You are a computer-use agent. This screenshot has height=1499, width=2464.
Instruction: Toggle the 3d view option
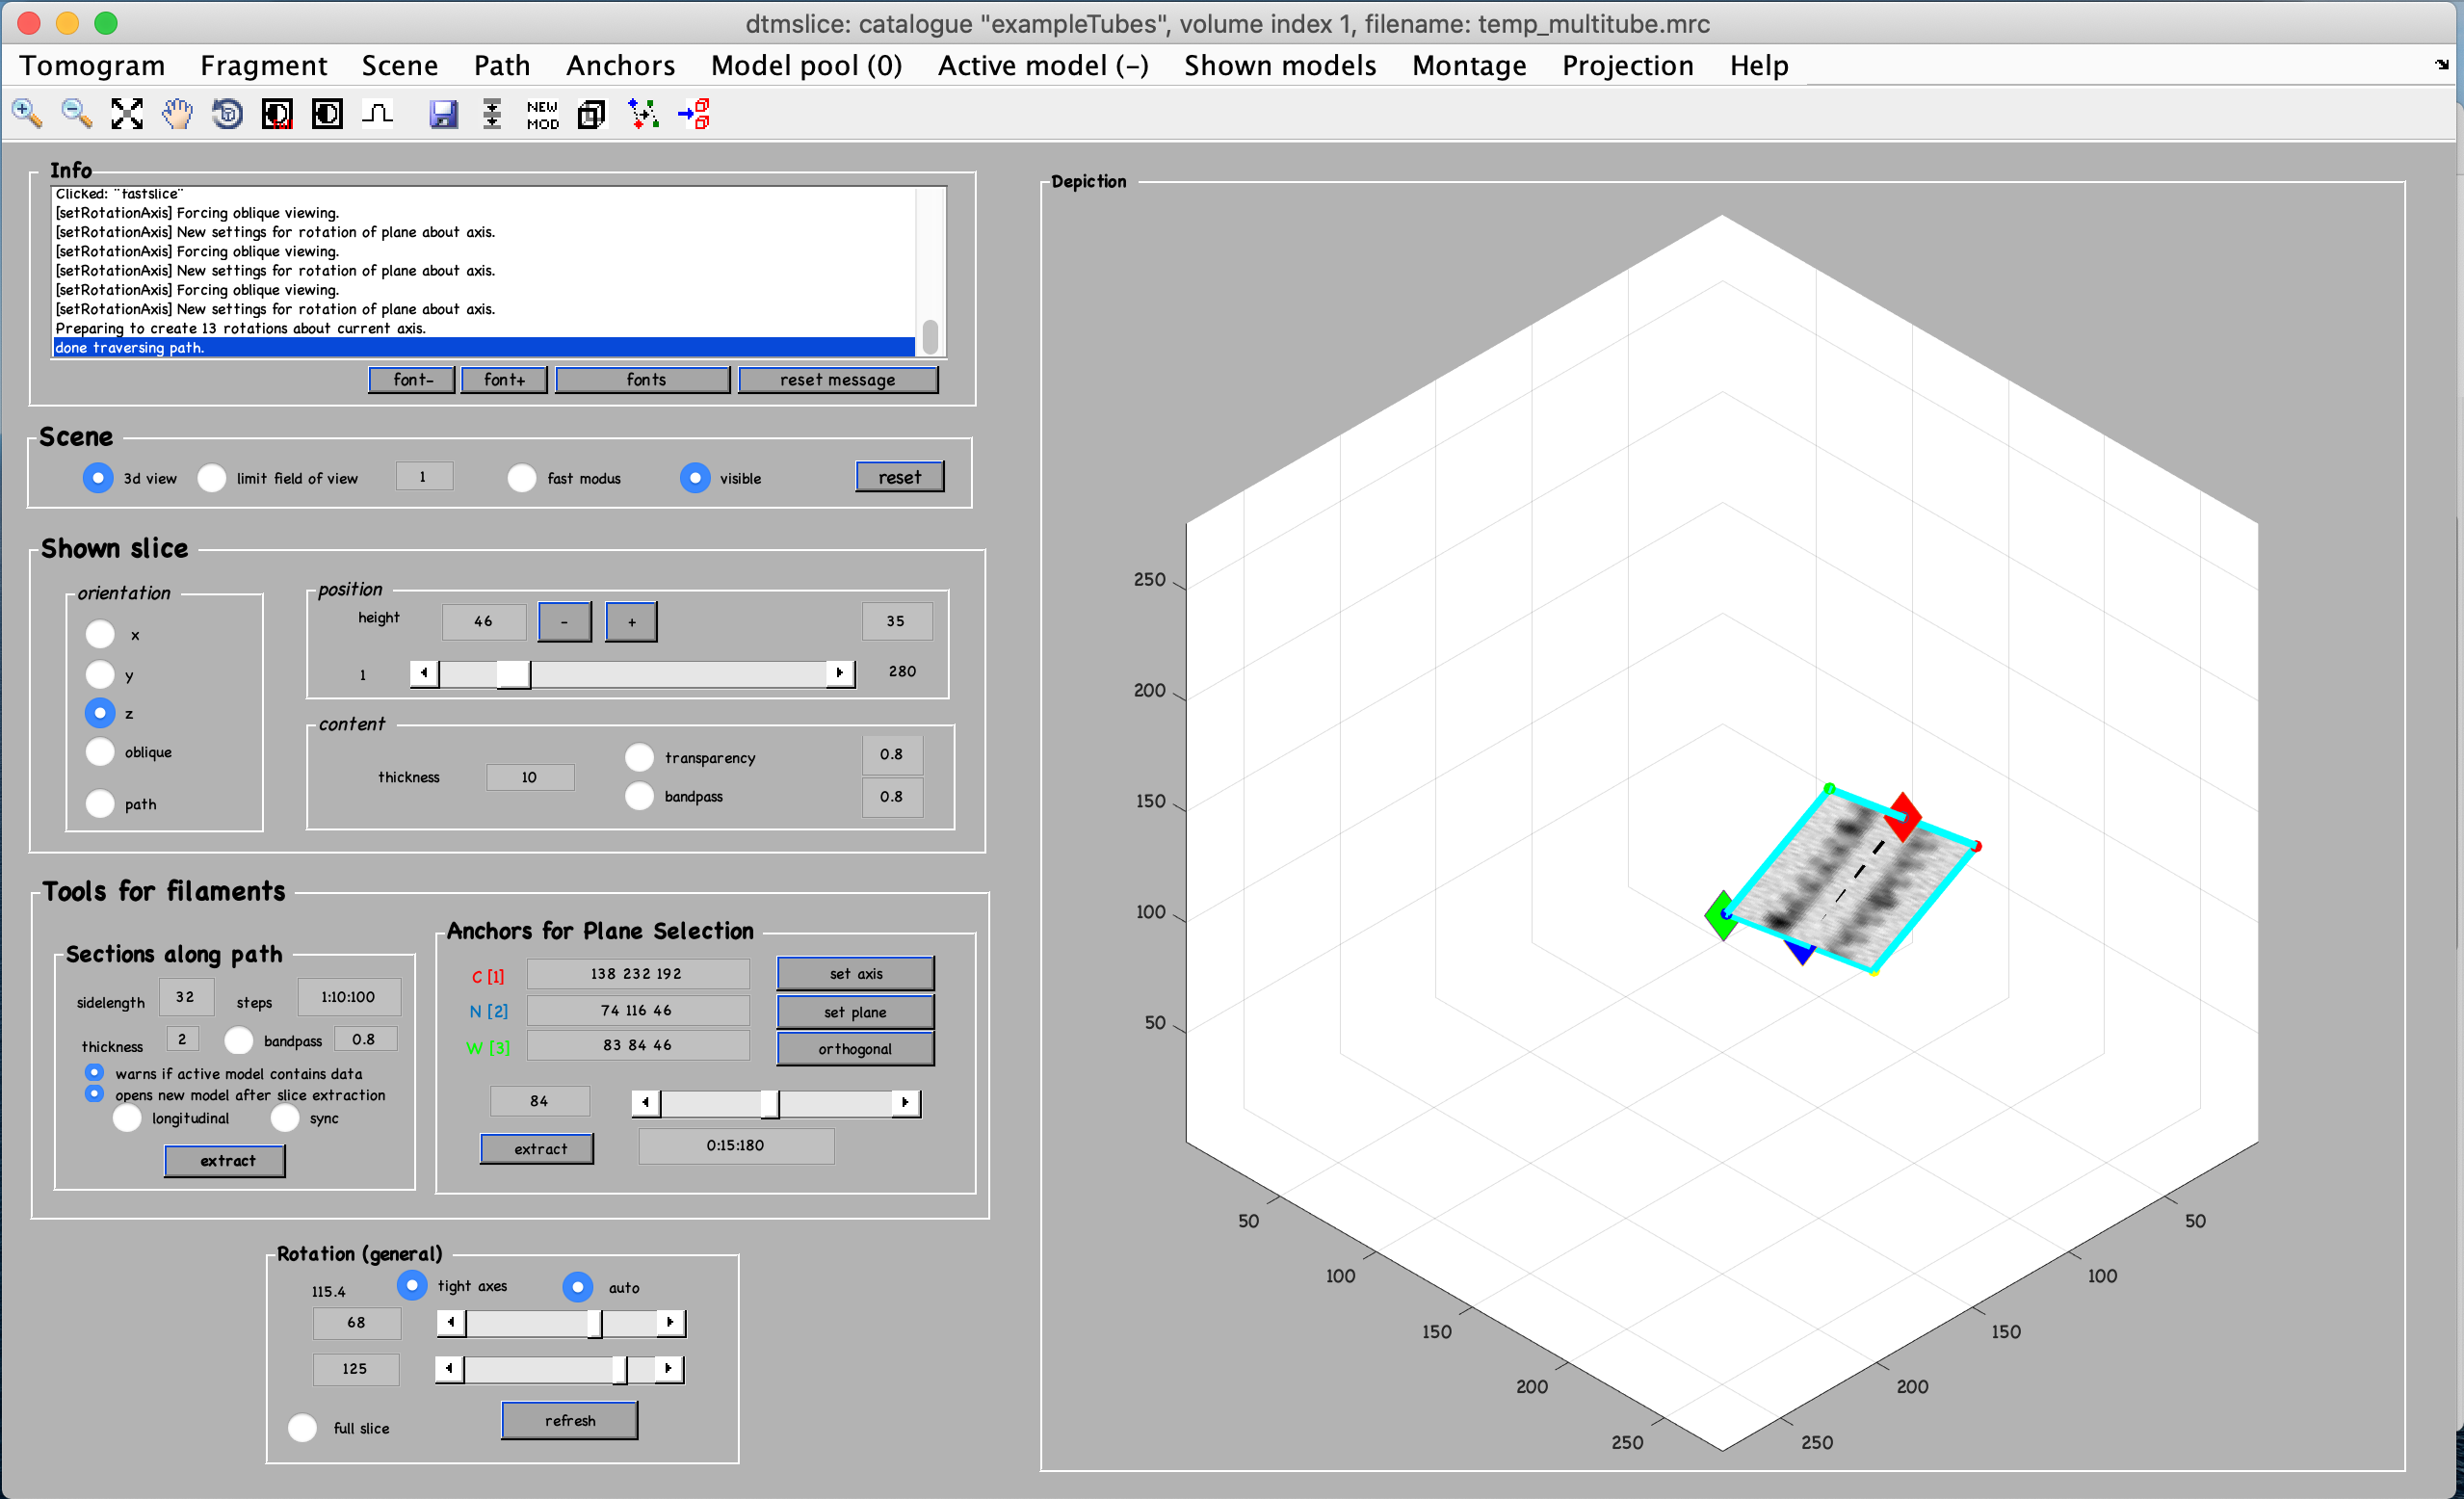pos(98,478)
